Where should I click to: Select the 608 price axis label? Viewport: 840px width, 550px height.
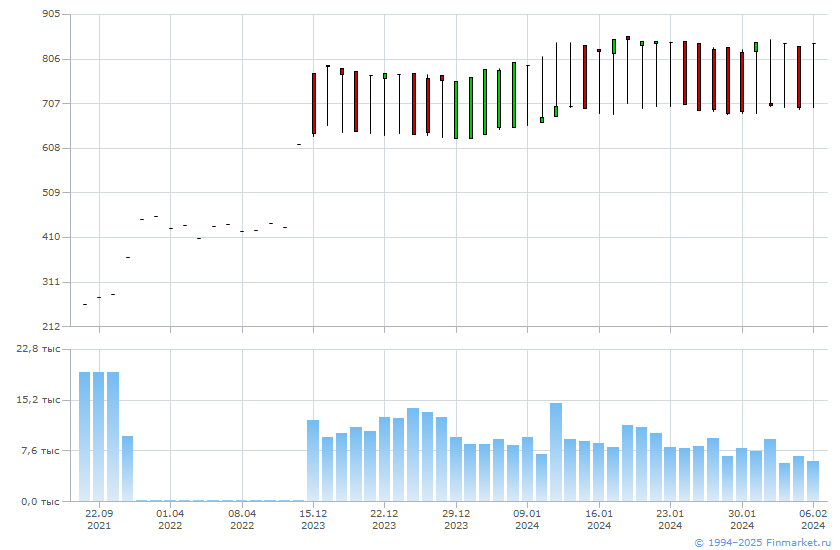[51, 148]
